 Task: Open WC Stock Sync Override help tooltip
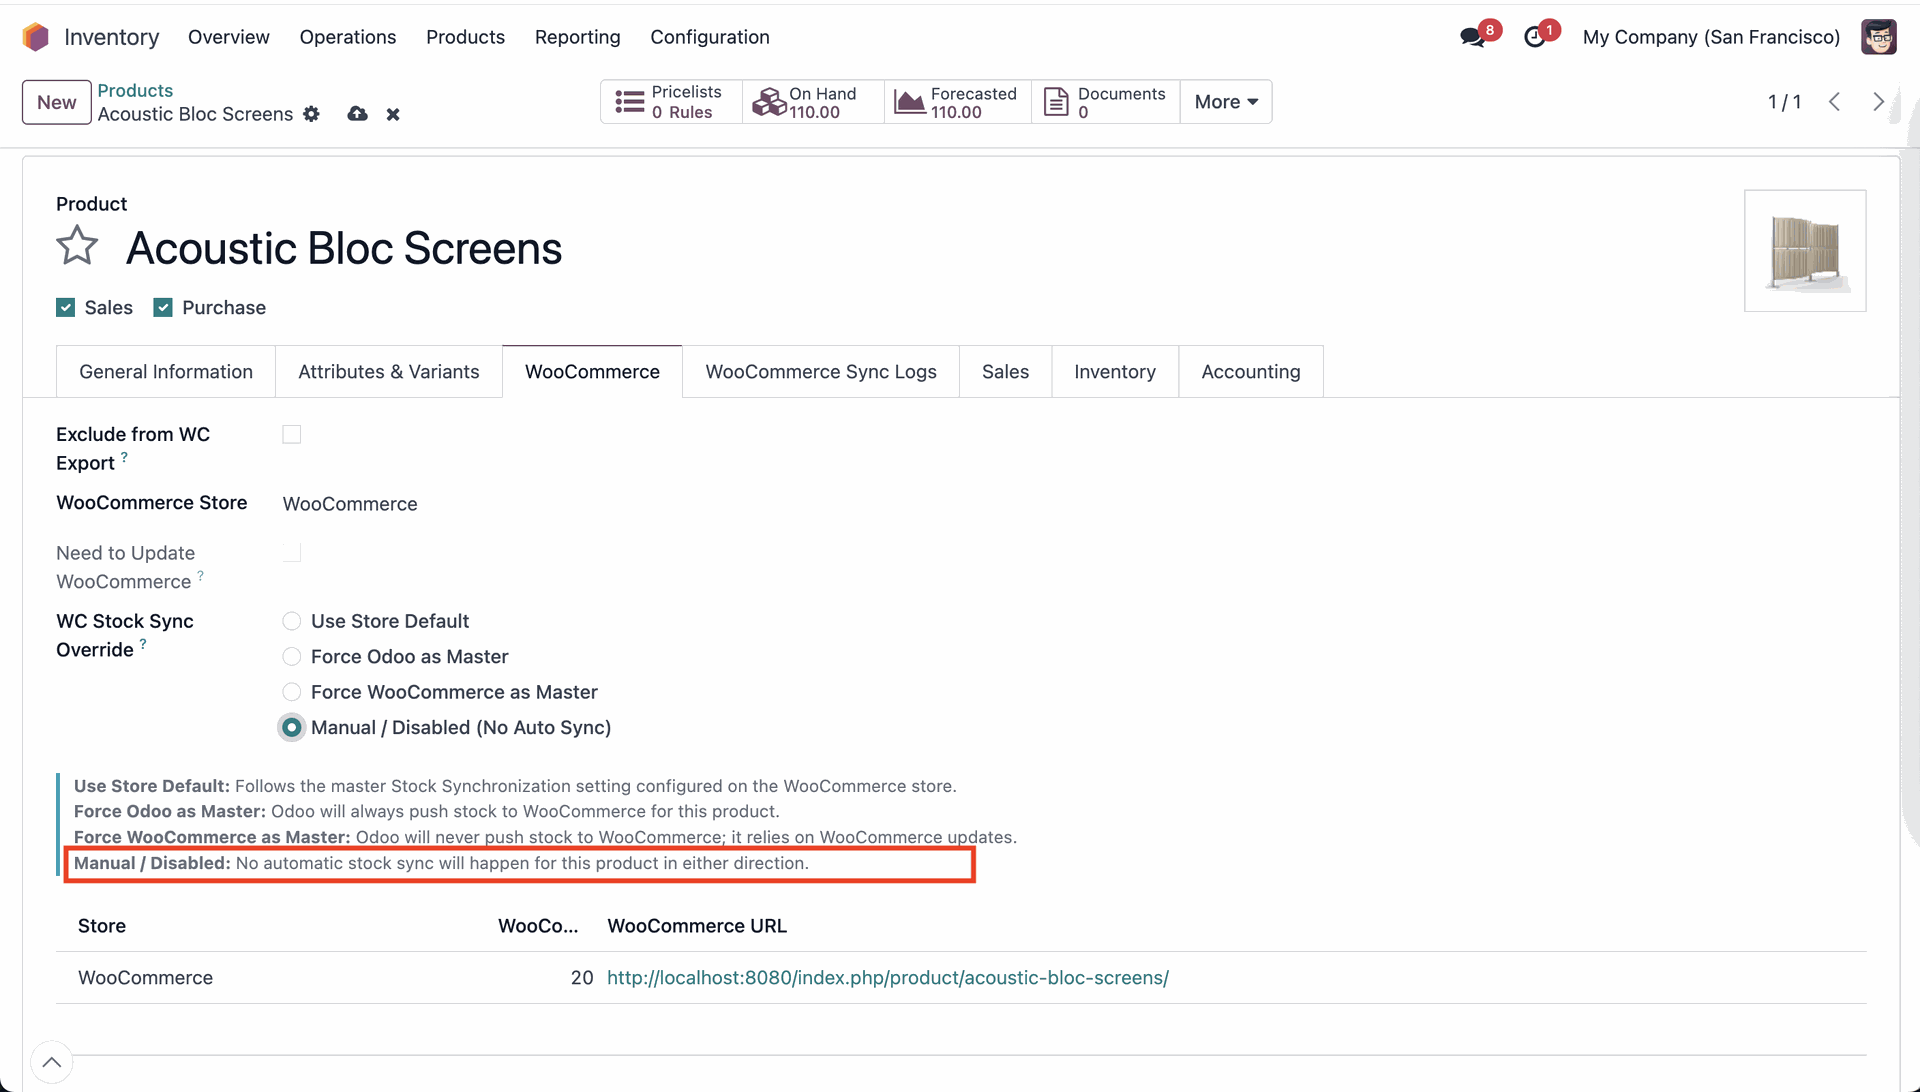point(143,645)
